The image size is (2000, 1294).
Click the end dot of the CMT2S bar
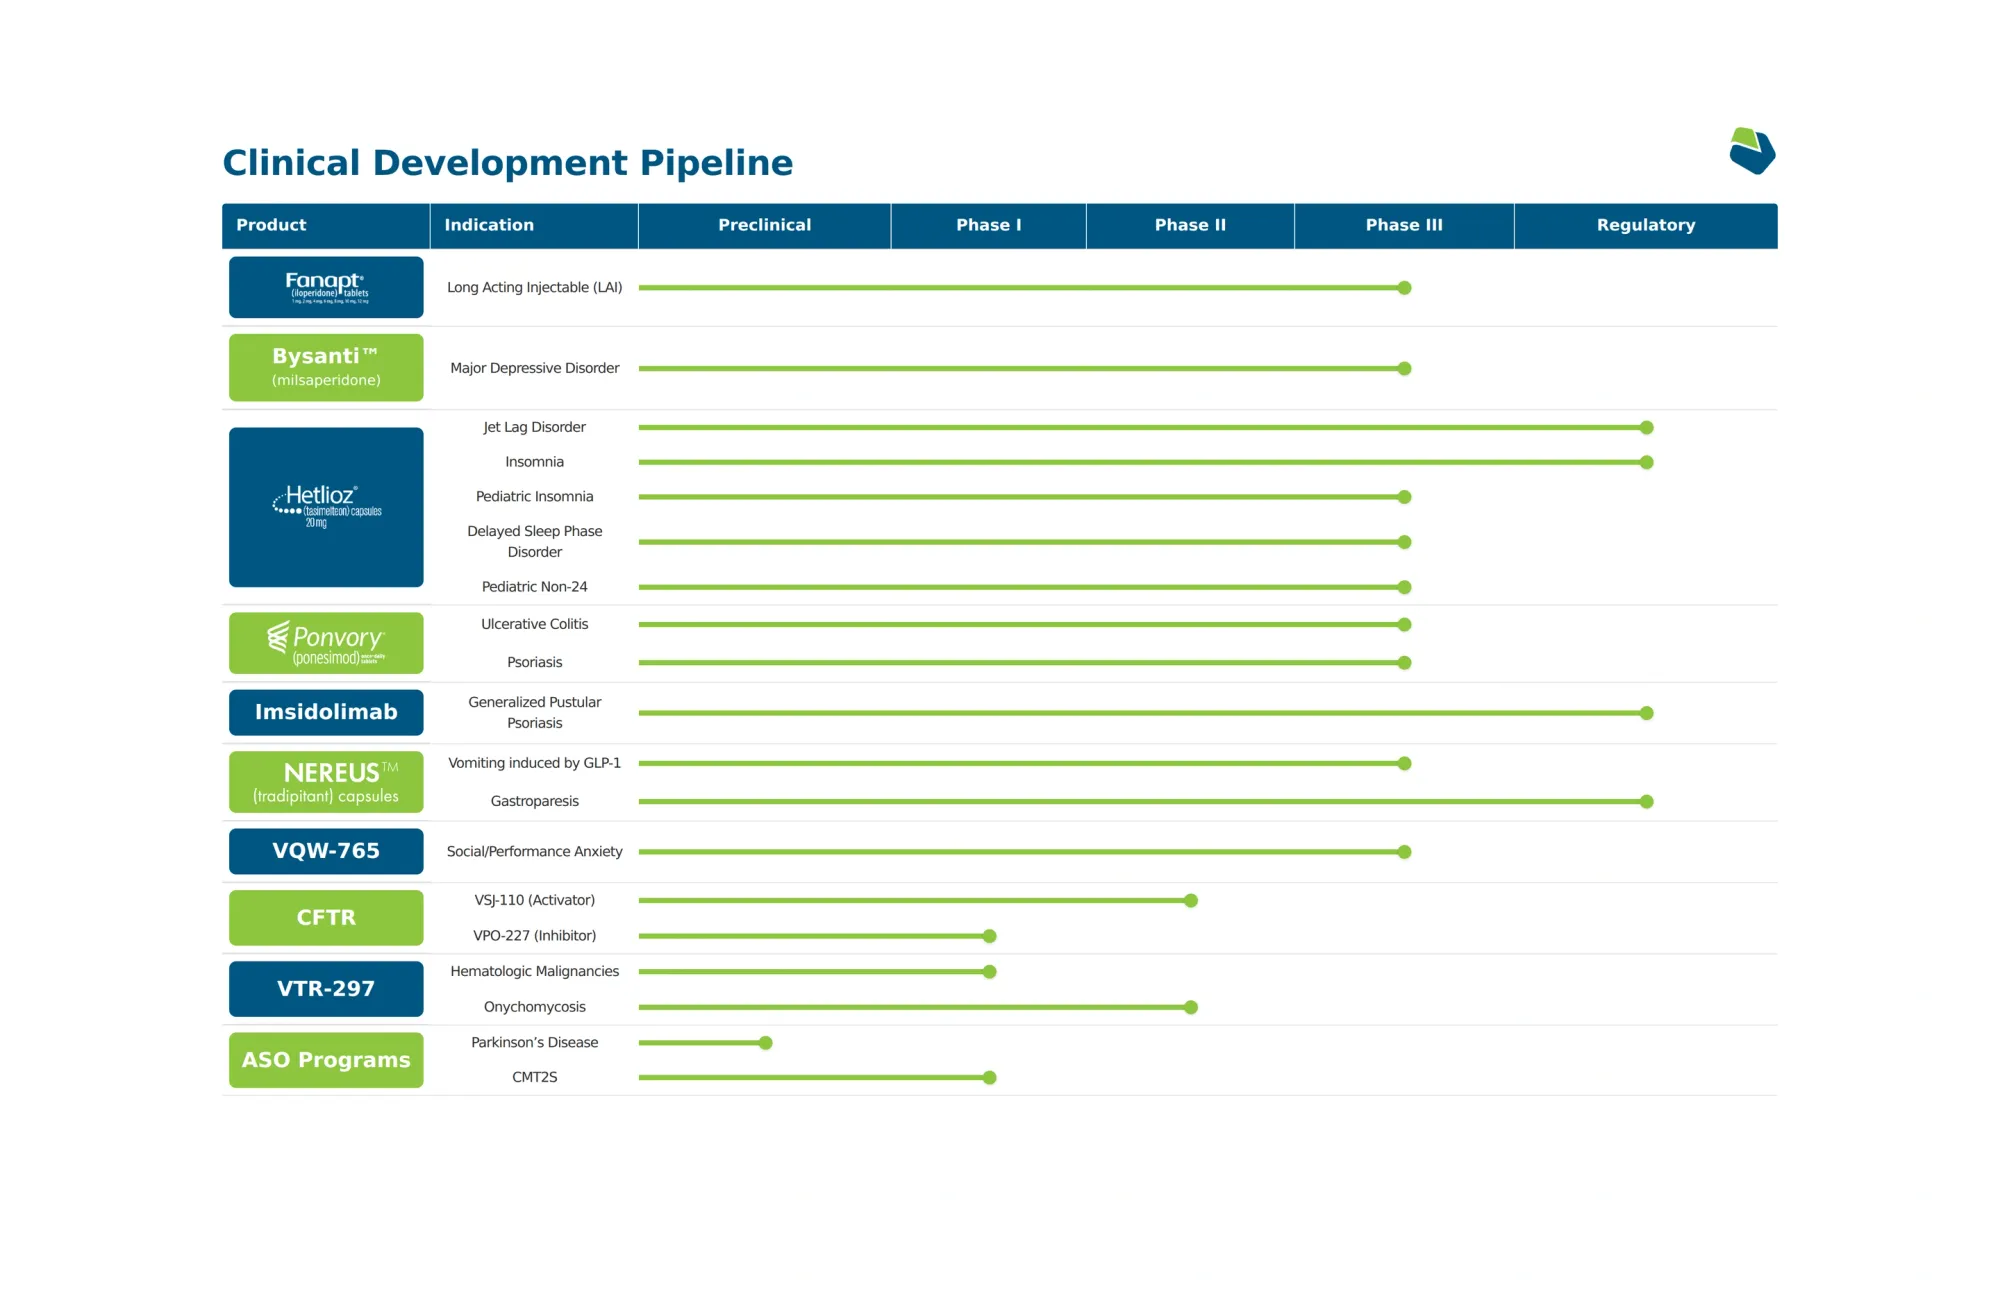coord(989,1078)
